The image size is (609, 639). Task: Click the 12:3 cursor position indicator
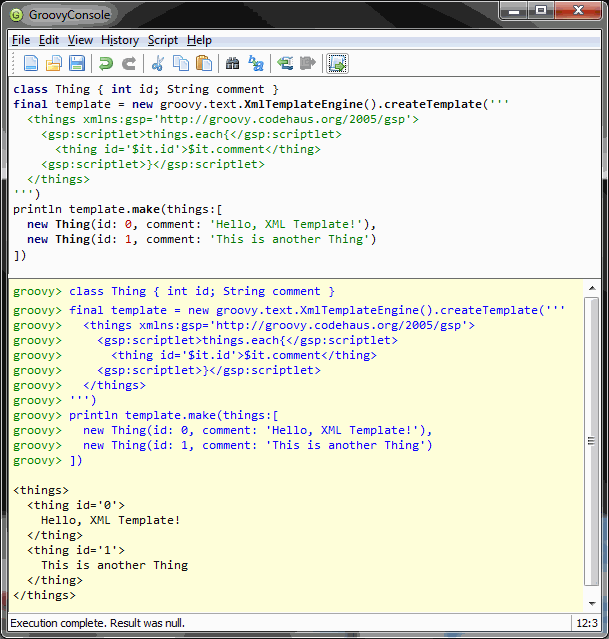[x=587, y=623]
